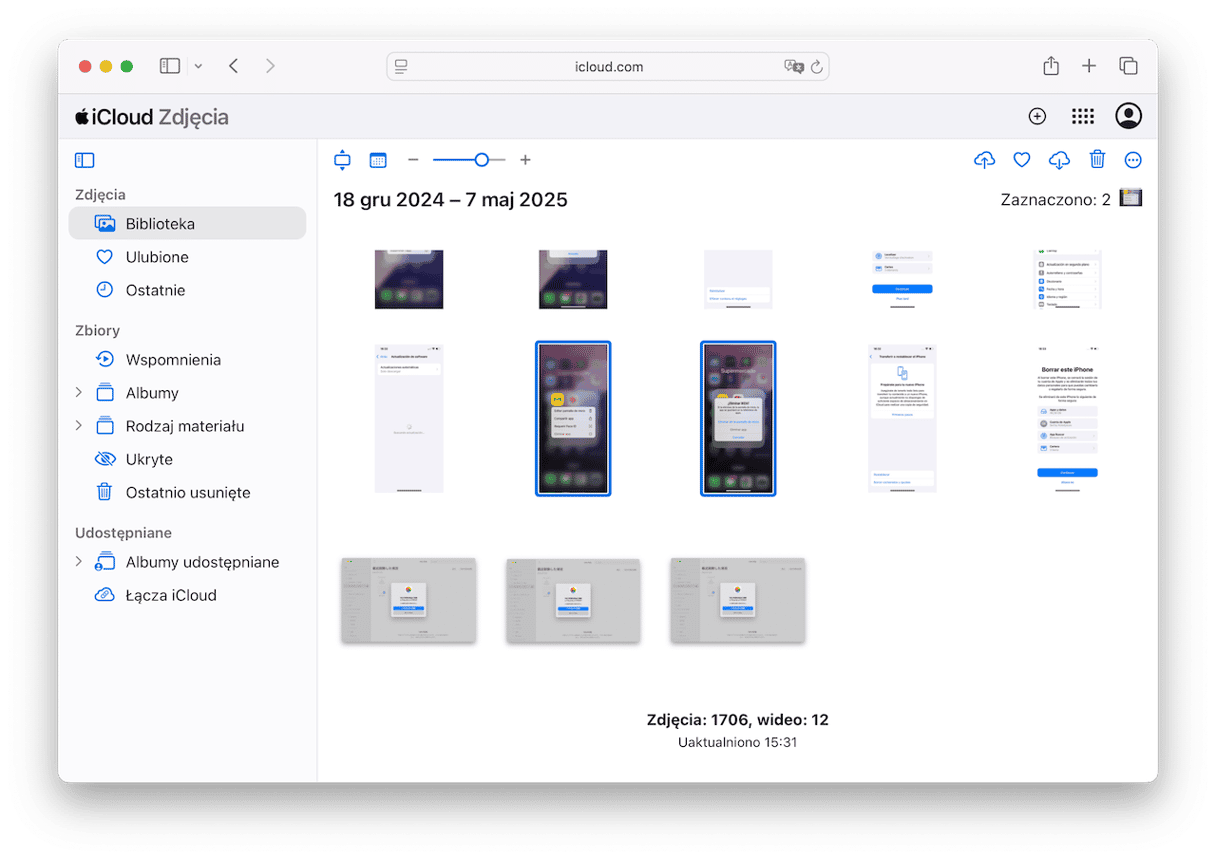
Task: Click the thumbnail zoom slider handle
Action: coord(482,160)
